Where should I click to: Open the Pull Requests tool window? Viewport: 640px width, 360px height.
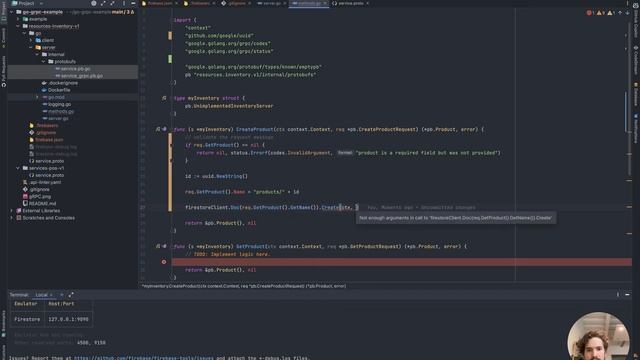pos(4,71)
